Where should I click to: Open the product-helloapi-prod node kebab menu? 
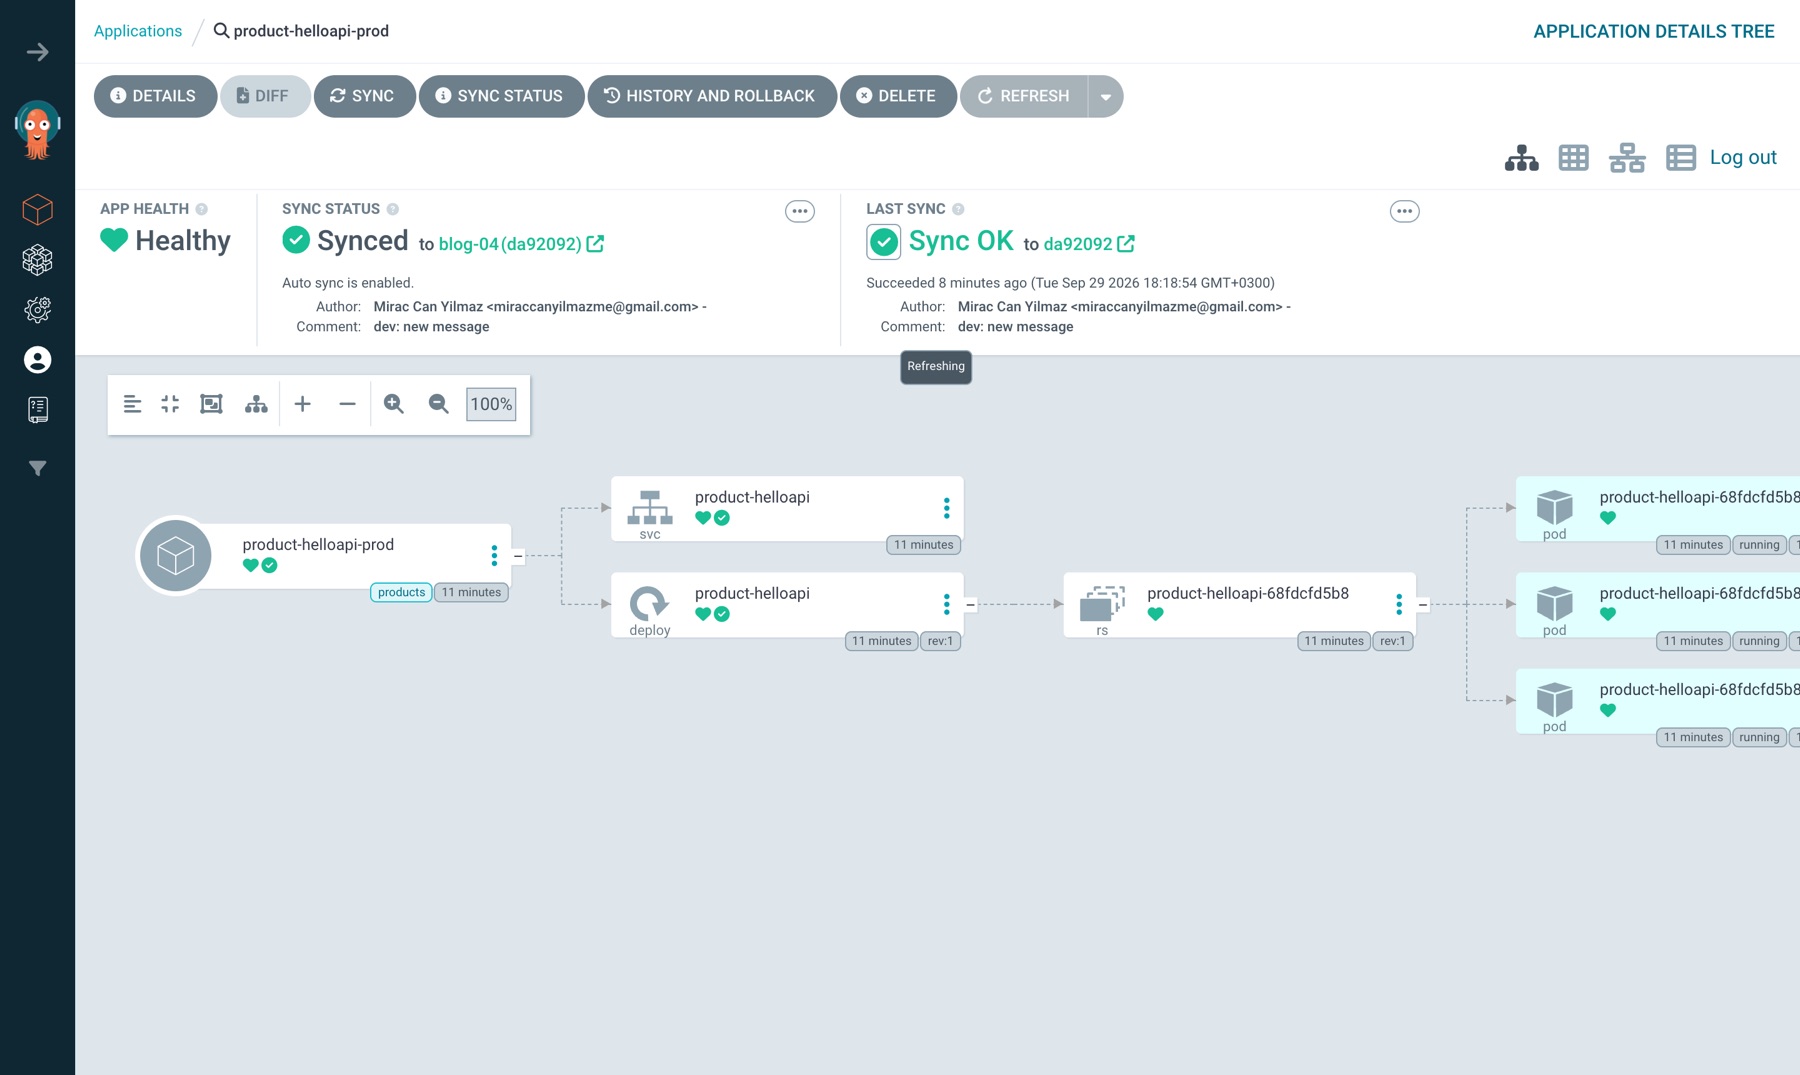[494, 555]
